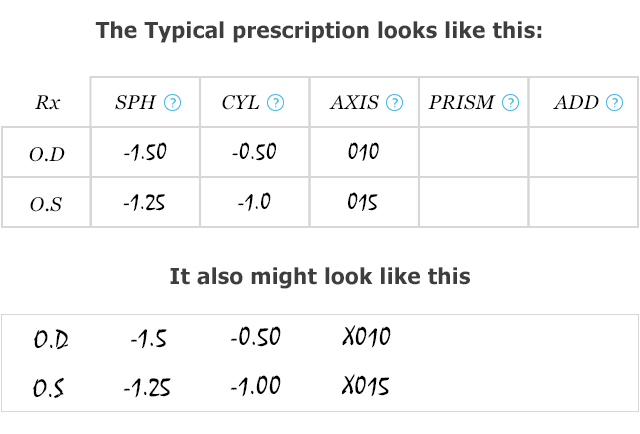The width and height of the screenshot is (640, 434).
Task: Click the O.S AXIS cell showing 015
Action: (362, 202)
